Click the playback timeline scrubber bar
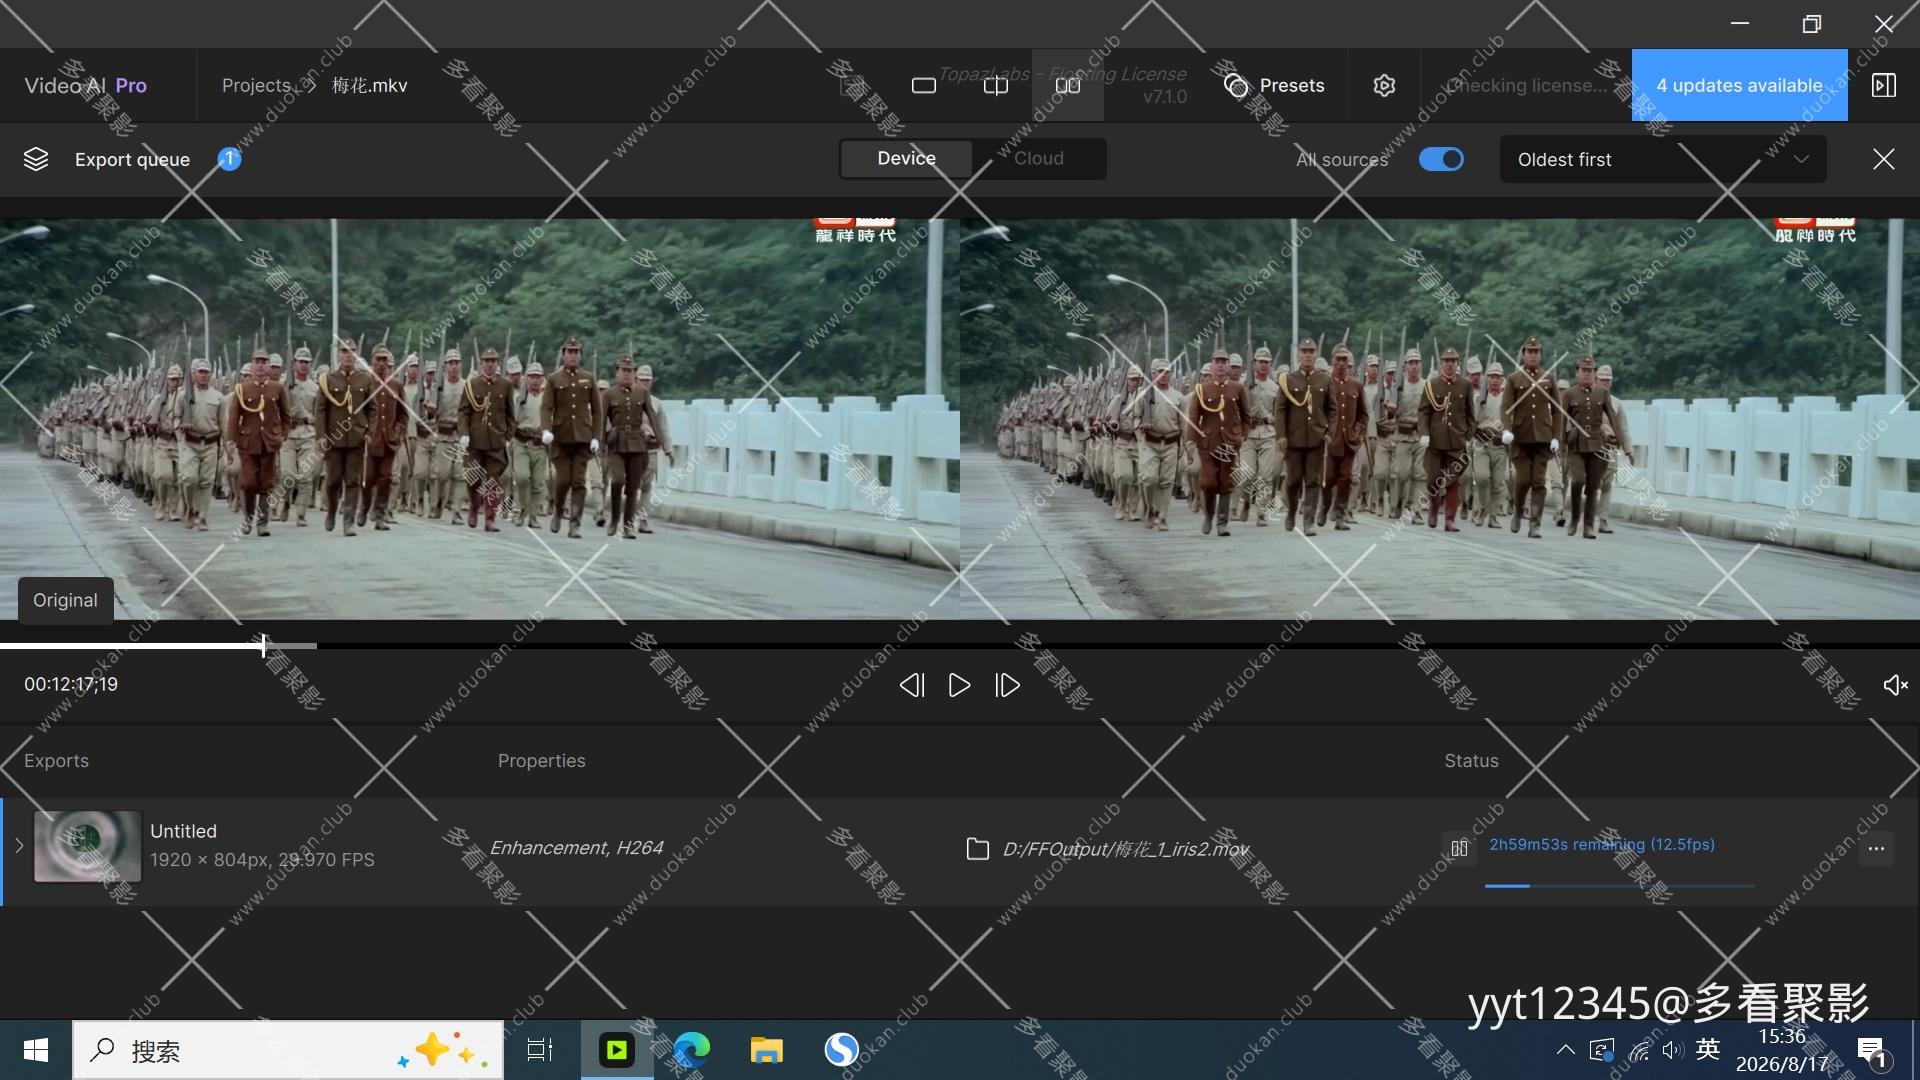The height and width of the screenshot is (1080, 1920). (960, 646)
